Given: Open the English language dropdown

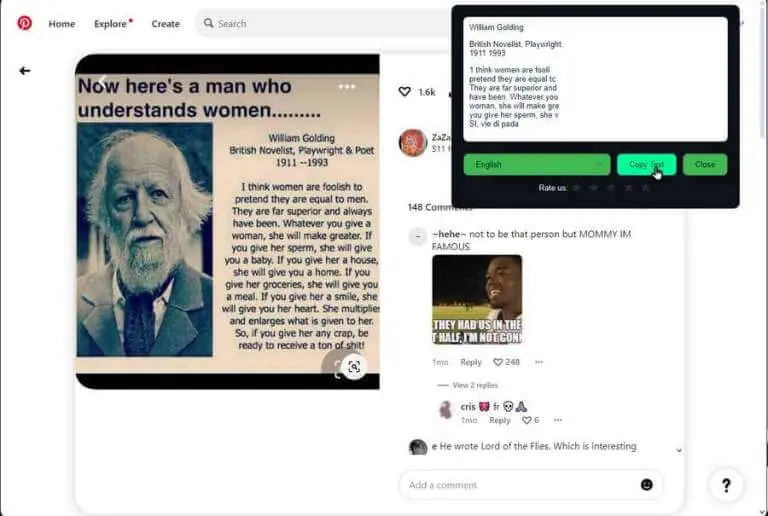Looking at the screenshot, I should (x=537, y=164).
